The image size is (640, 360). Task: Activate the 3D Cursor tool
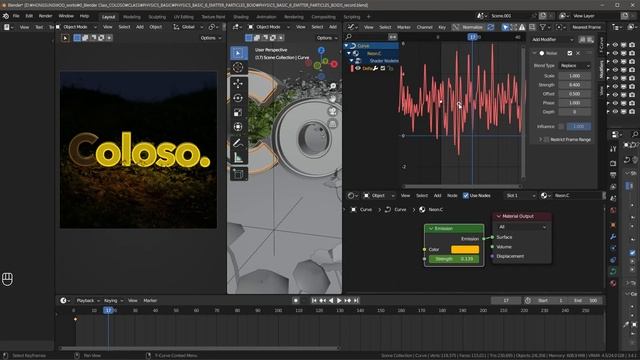pyautogui.click(x=238, y=67)
